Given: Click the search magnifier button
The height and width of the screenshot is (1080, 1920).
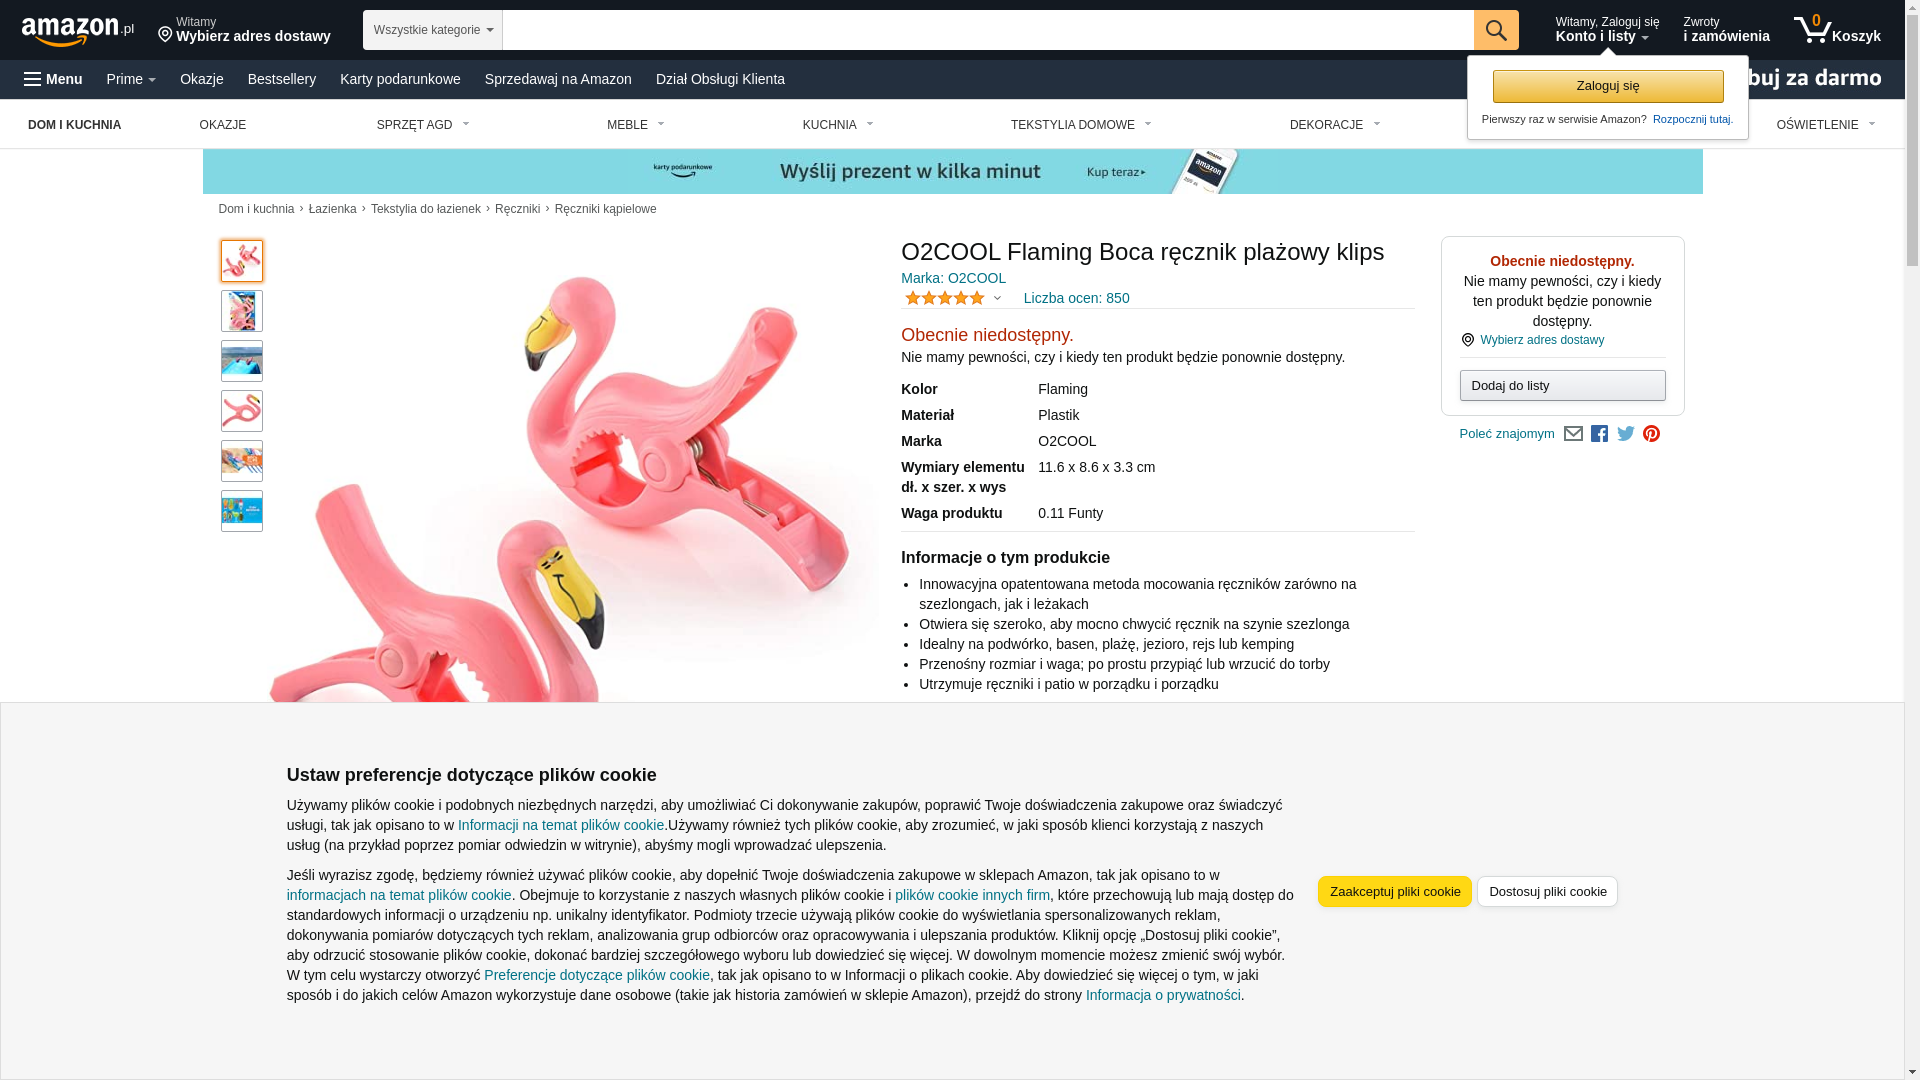Looking at the screenshot, I should (x=1496, y=30).
